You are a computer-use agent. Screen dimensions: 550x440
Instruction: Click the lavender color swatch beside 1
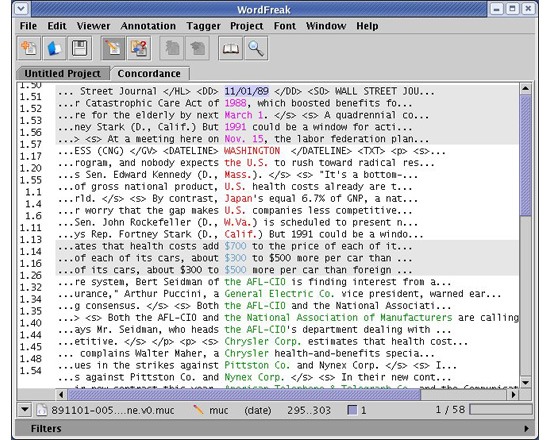(x=352, y=409)
